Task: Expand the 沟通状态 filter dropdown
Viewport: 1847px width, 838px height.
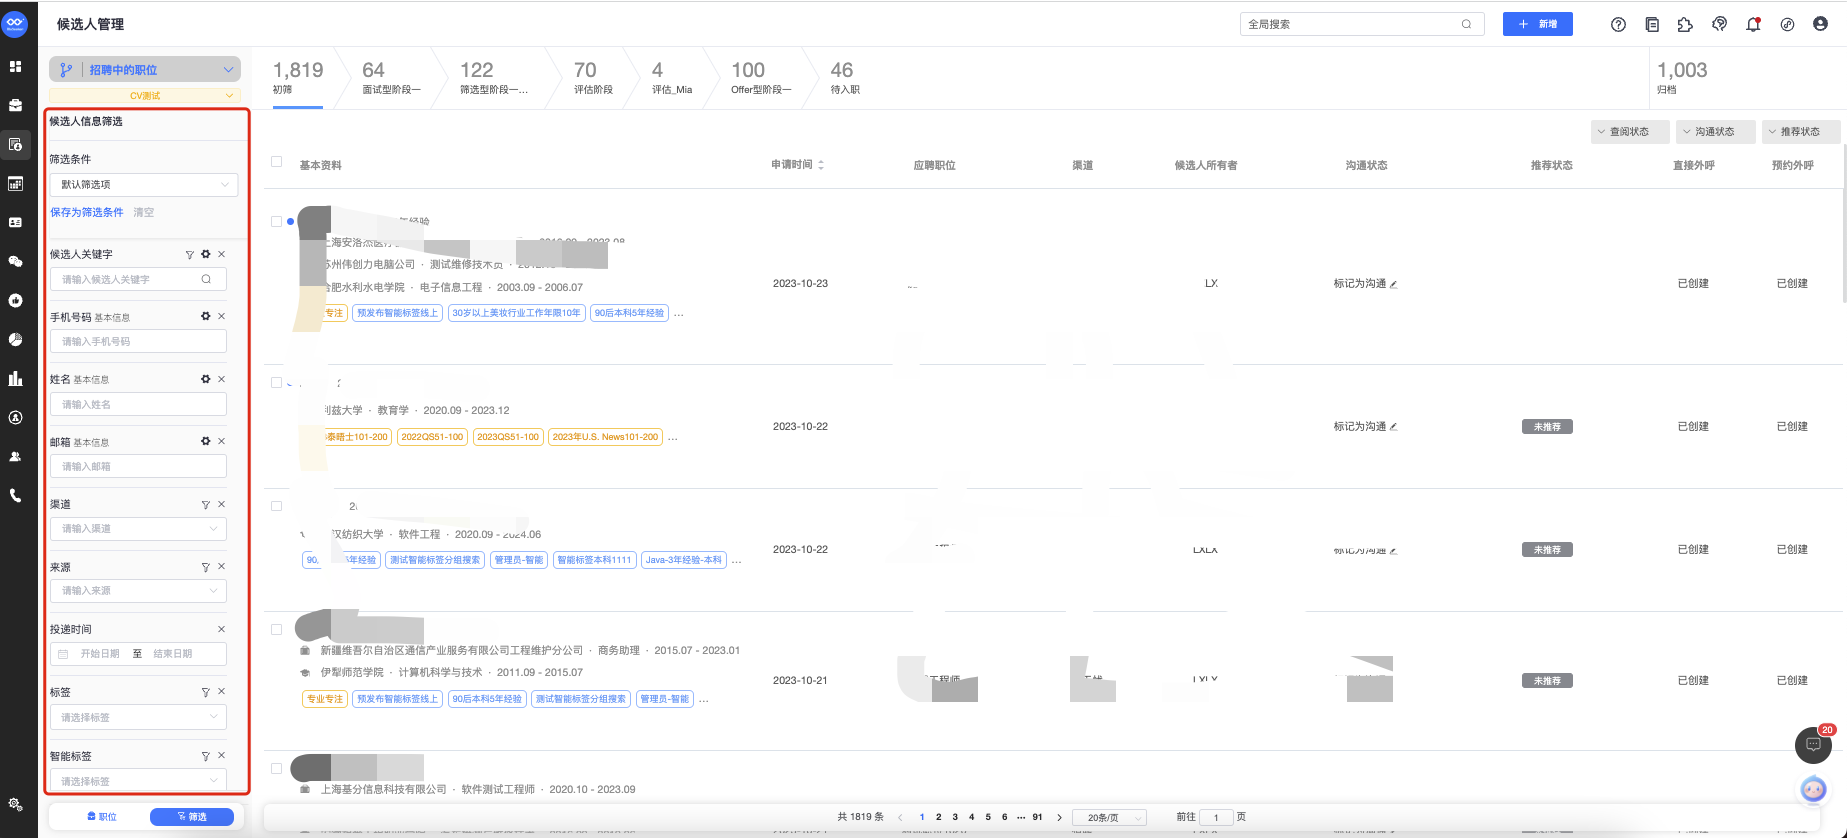Action: click(1716, 131)
